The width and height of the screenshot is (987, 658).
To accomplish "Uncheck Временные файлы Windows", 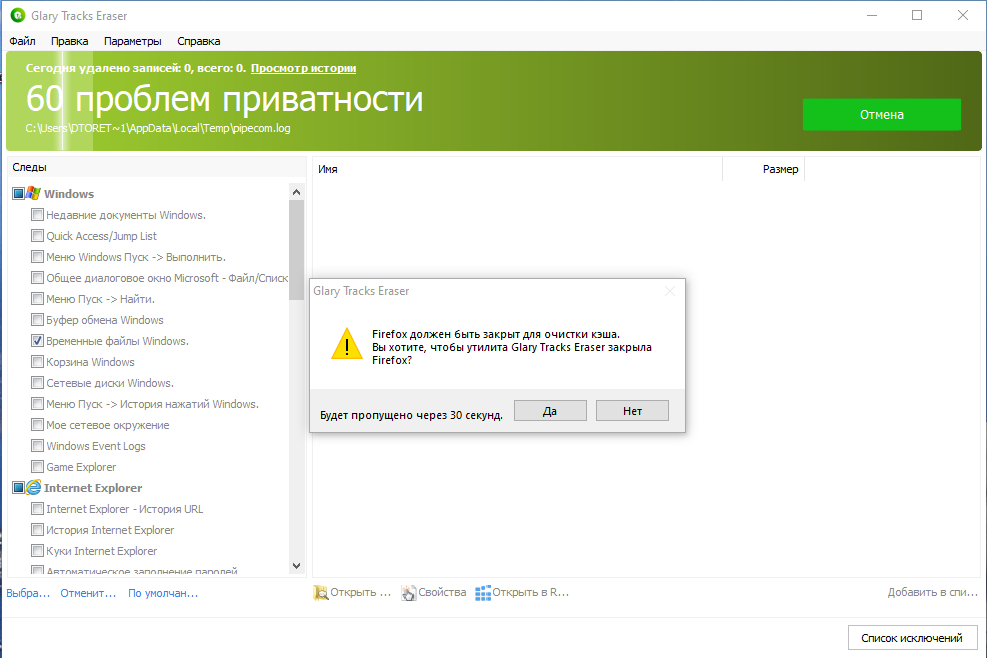I will (37, 340).
